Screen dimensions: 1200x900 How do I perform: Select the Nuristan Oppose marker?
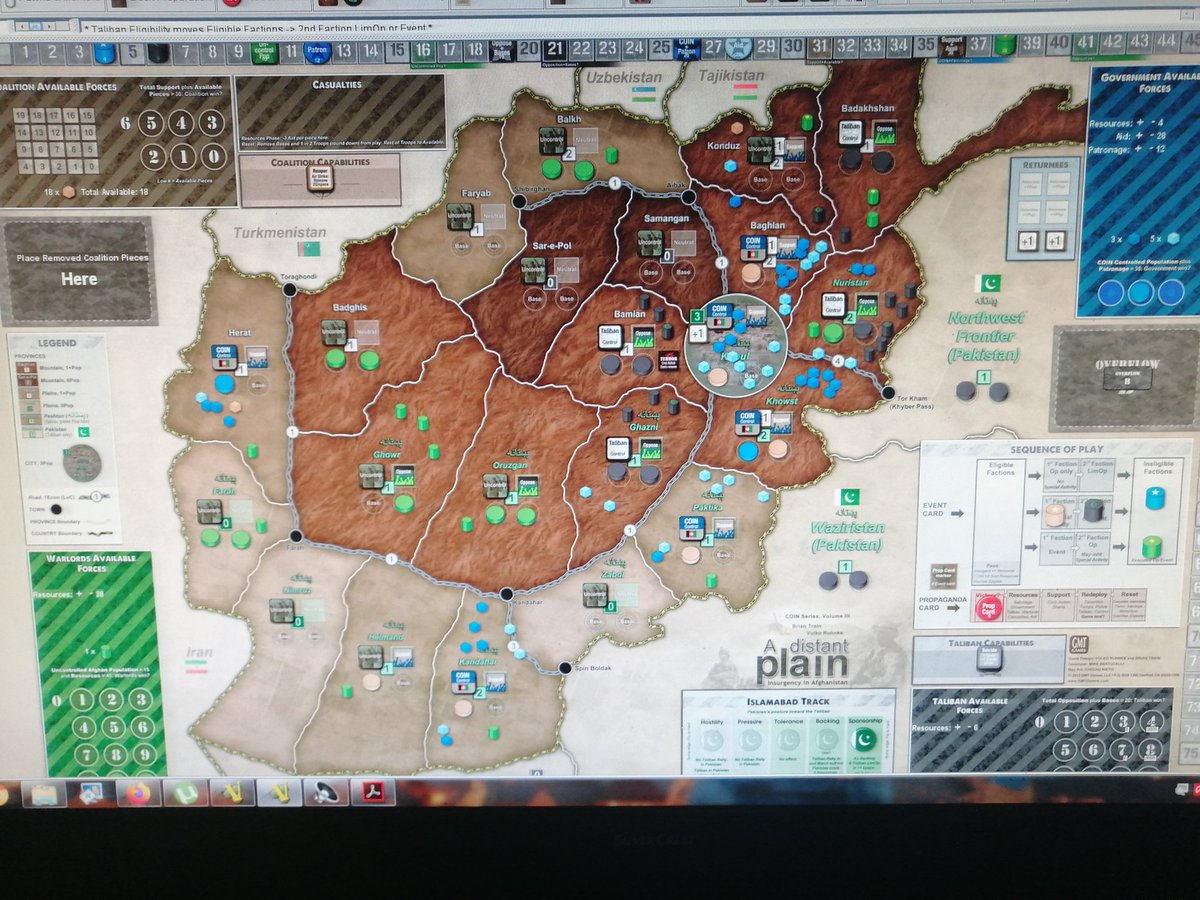(866, 305)
